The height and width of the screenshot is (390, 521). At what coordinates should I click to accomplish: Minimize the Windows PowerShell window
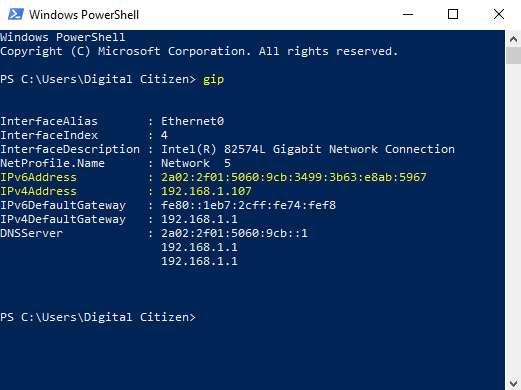pos(408,14)
